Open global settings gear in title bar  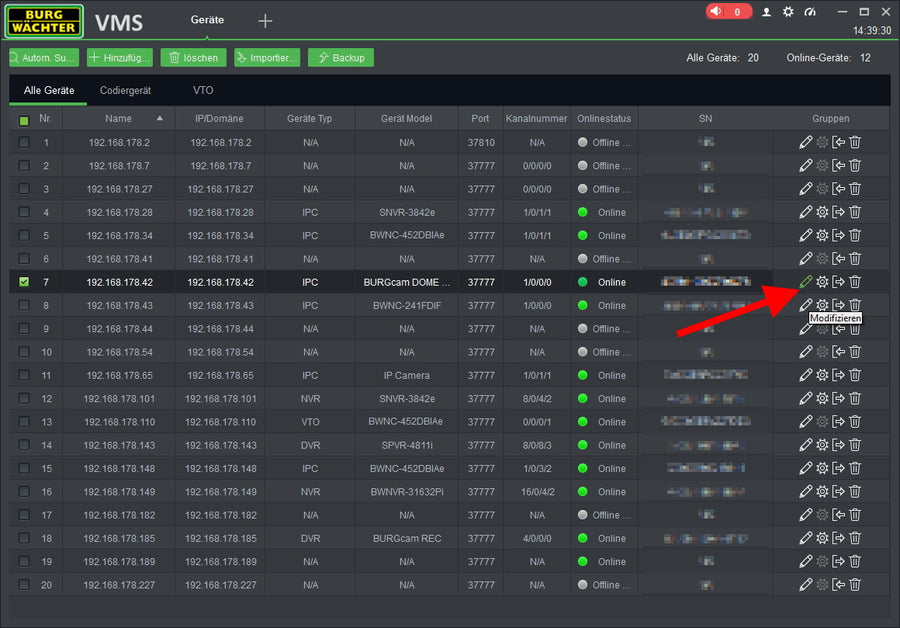coord(788,12)
